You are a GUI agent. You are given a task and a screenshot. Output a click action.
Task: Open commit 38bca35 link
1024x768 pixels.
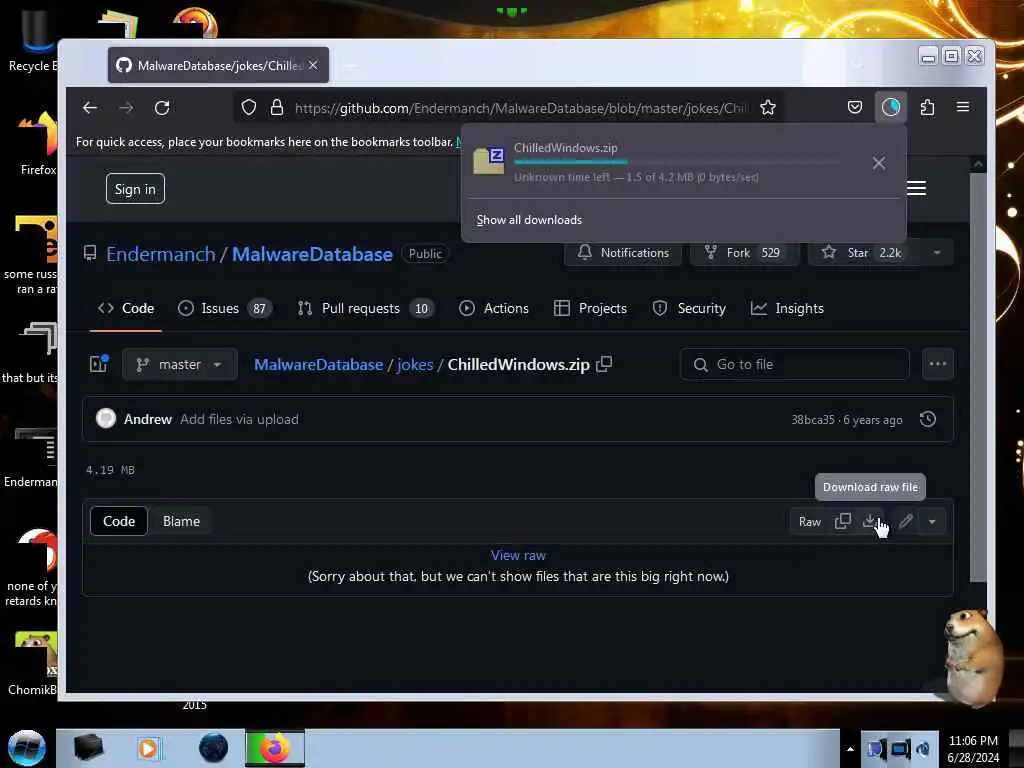coord(813,420)
